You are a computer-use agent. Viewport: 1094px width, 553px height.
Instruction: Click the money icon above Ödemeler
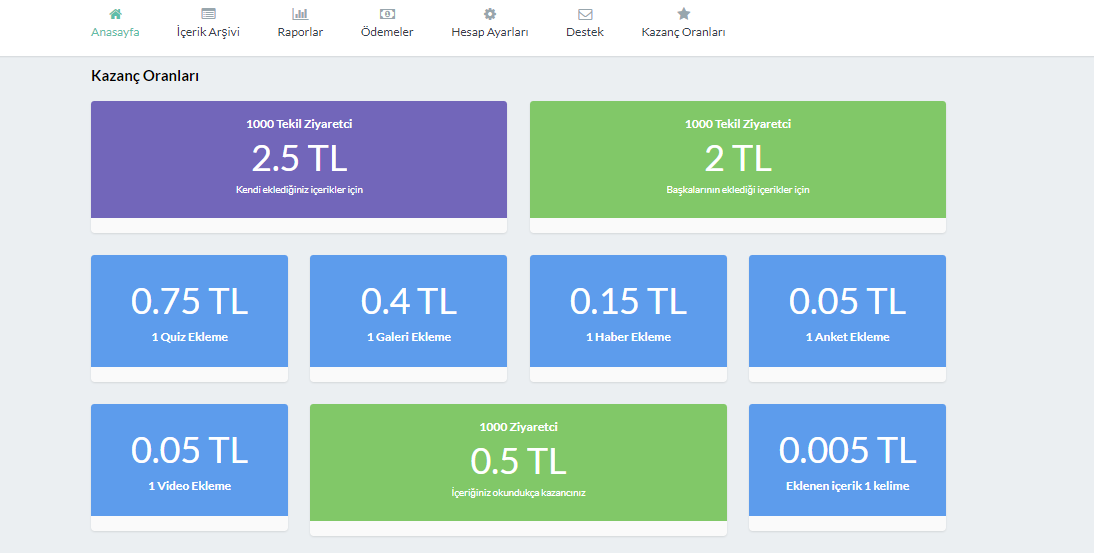tap(387, 14)
